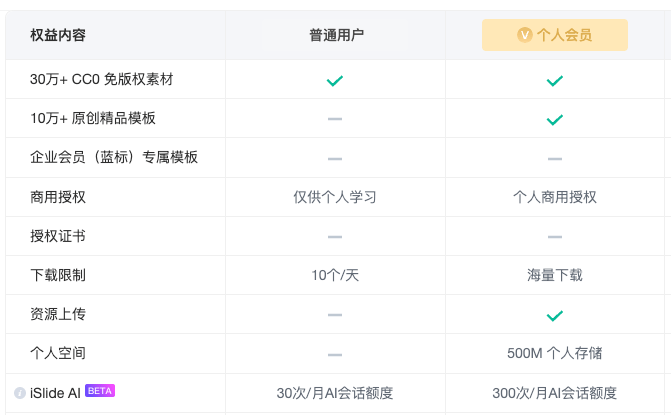Click the 10个/天 download limit cell
The image size is (671, 415).
click(335, 275)
